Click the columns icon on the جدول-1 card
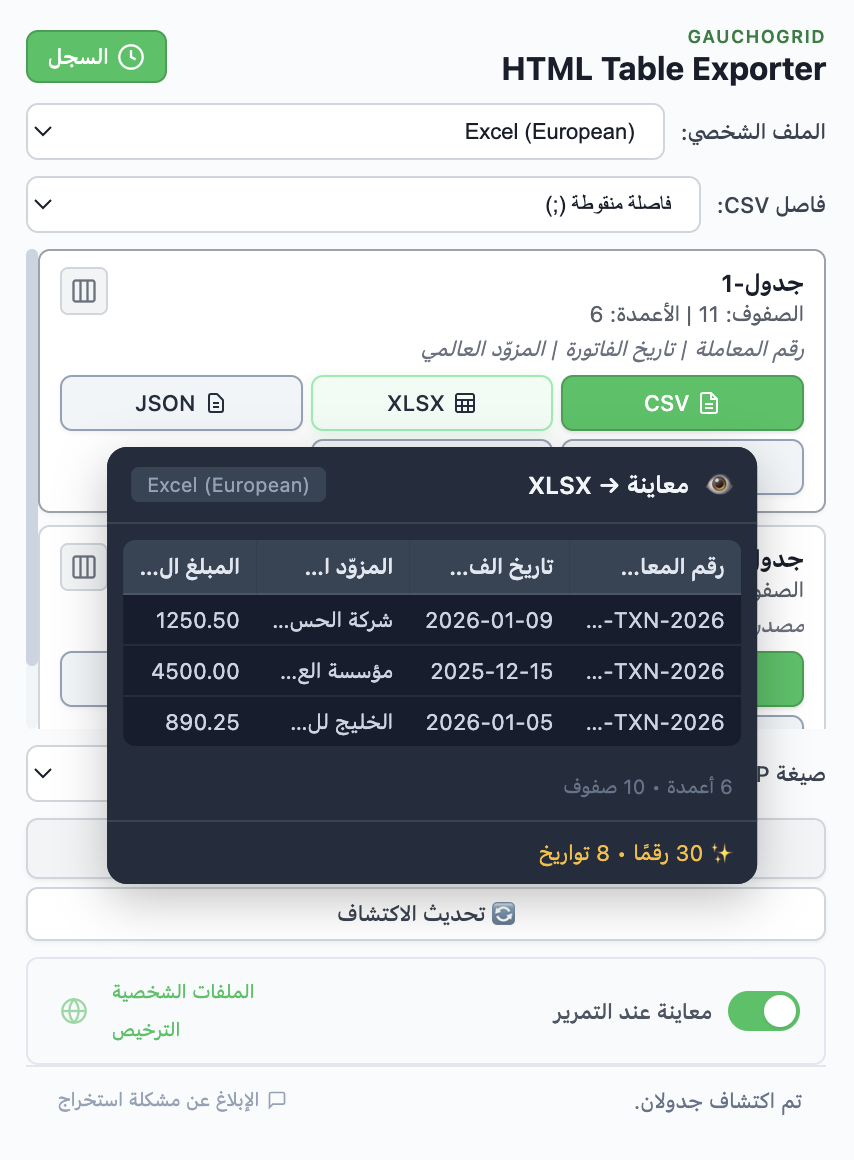854x1160 pixels. click(x=84, y=291)
